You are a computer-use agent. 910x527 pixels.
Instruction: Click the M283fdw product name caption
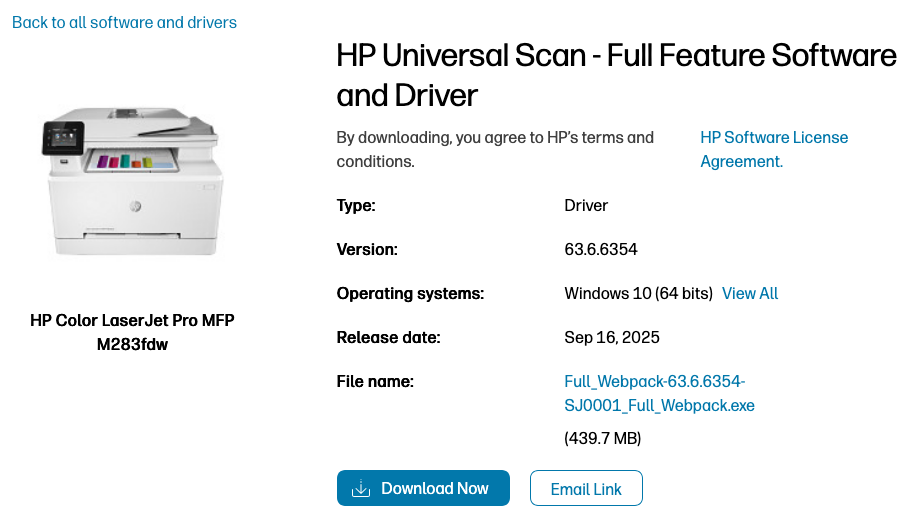tap(132, 332)
